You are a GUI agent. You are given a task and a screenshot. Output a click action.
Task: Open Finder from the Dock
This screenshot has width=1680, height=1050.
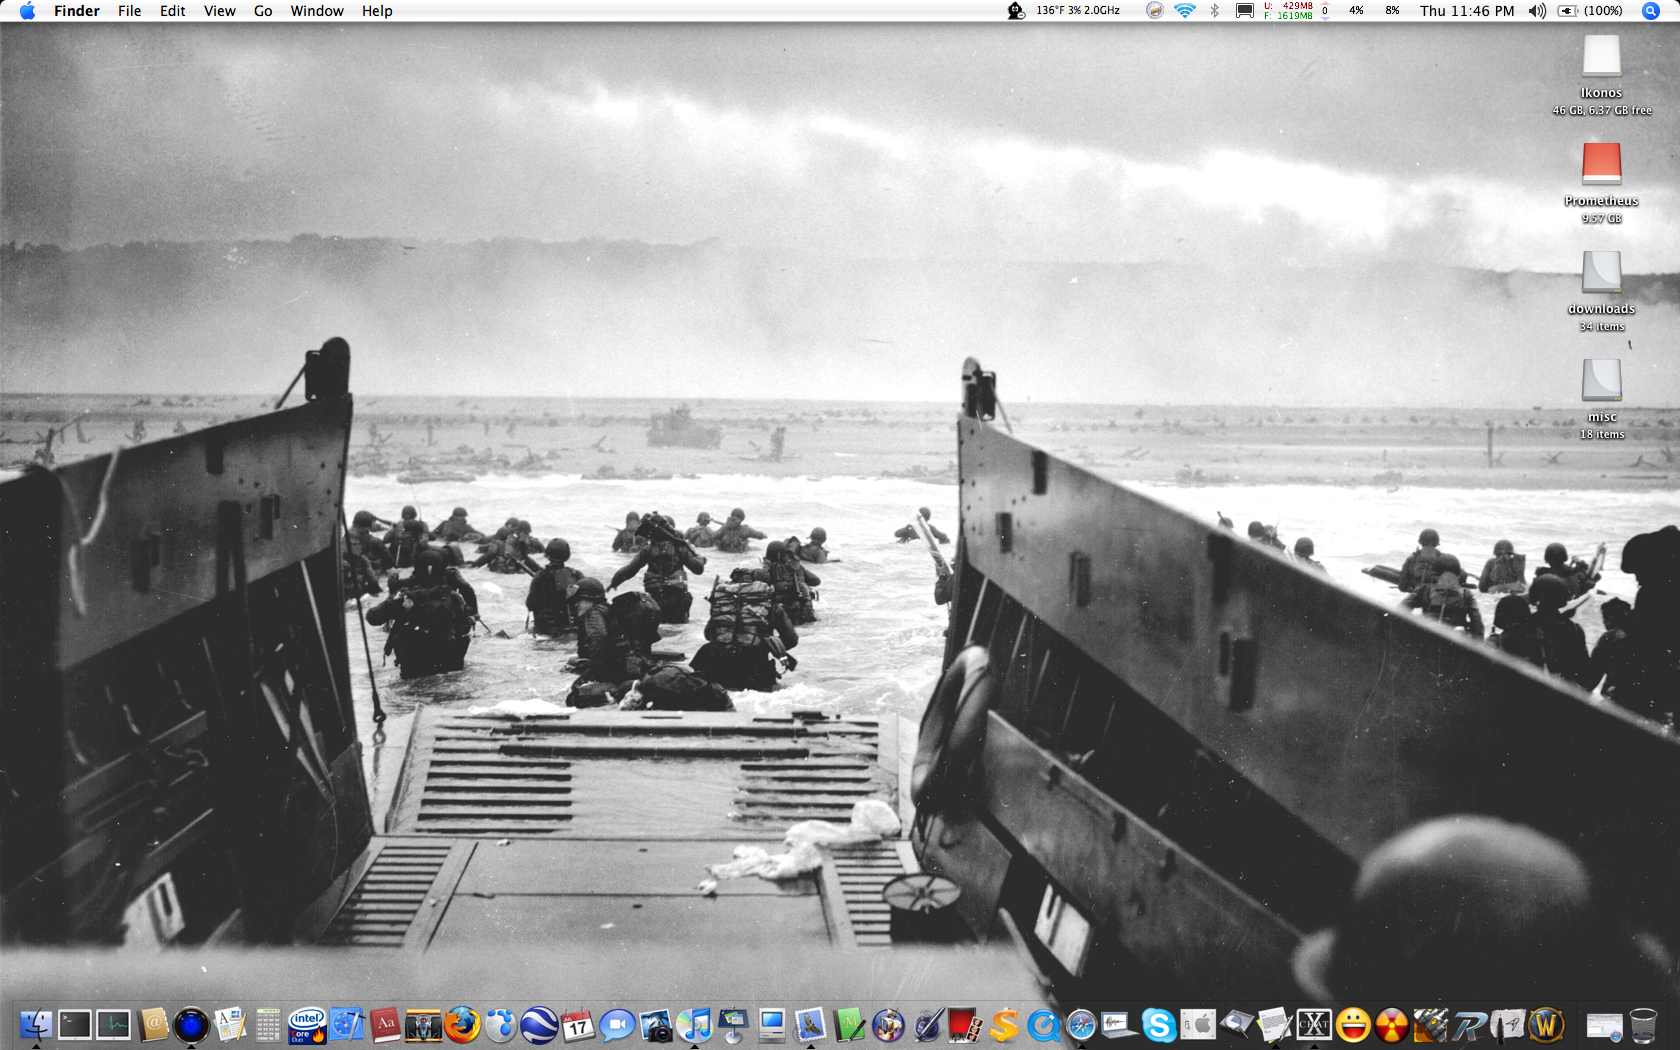tap(36, 1025)
